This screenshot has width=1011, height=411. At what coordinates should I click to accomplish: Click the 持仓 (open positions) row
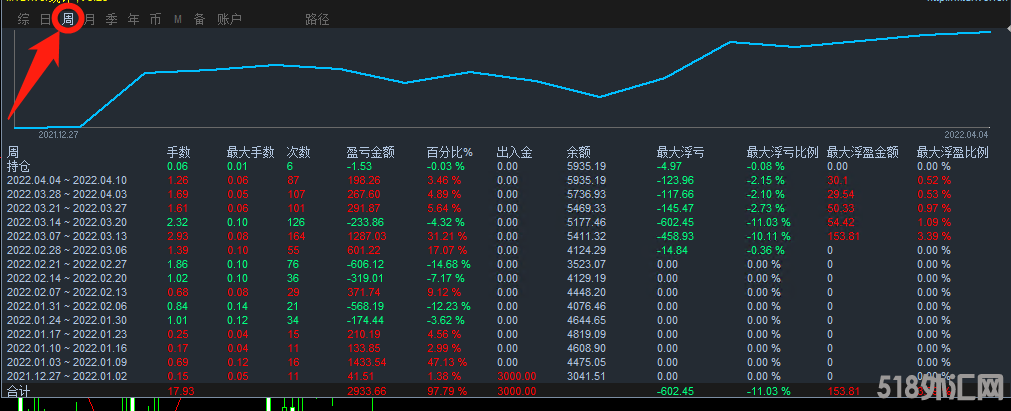point(19,166)
